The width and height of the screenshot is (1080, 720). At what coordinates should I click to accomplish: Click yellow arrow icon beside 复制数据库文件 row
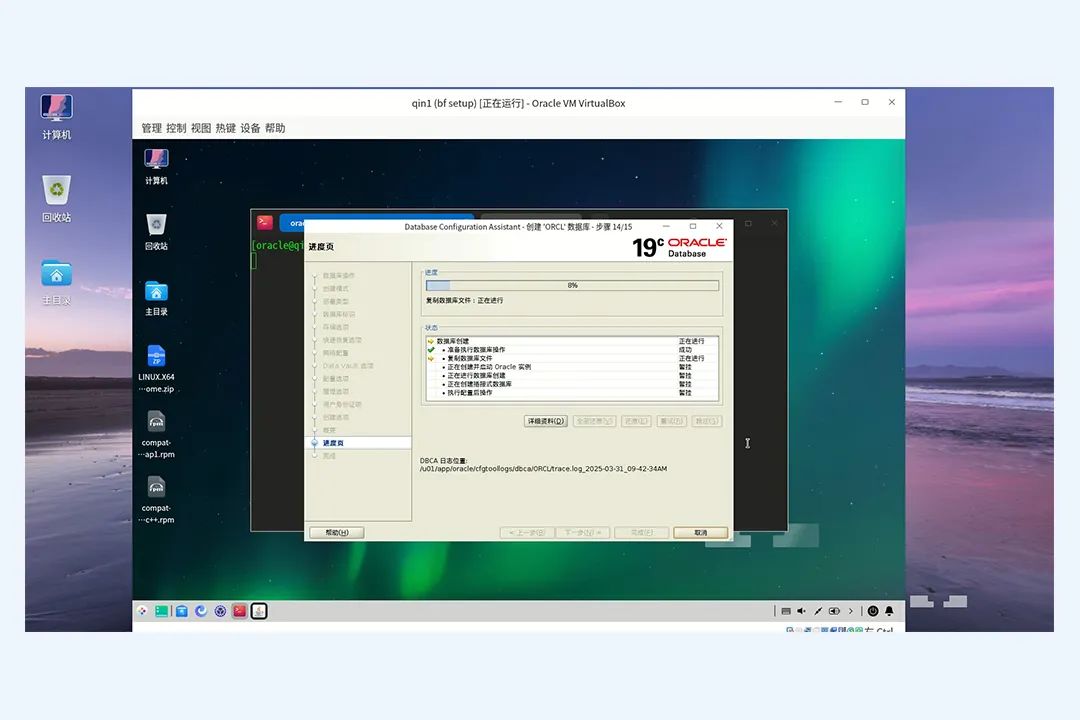point(431,358)
